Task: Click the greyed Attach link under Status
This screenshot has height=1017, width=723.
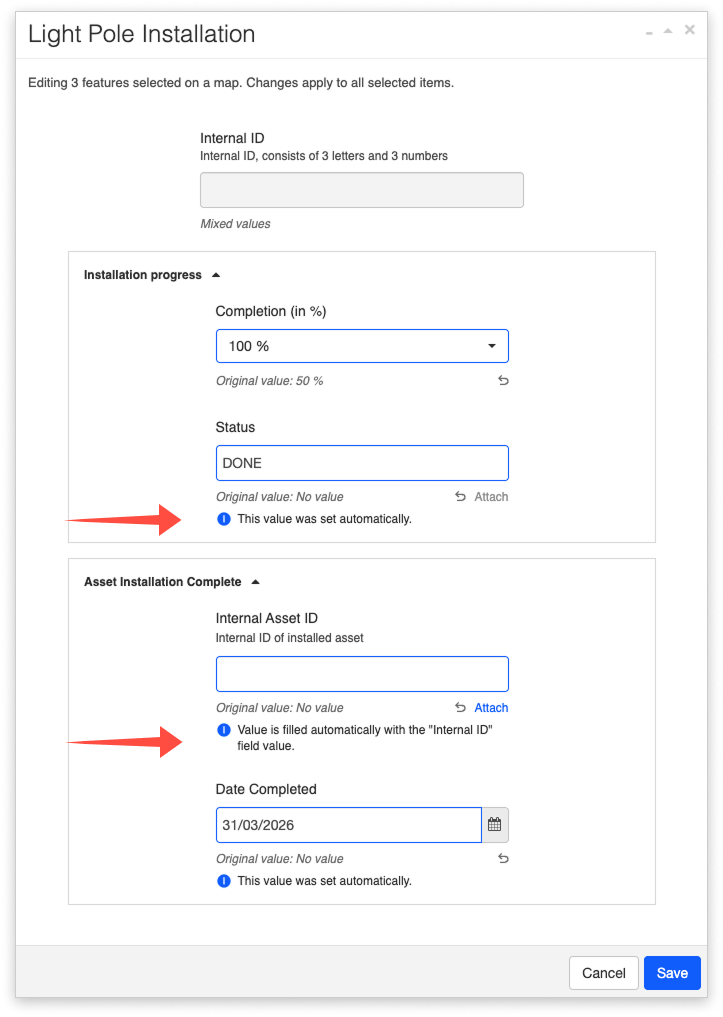Action: pos(491,497)
